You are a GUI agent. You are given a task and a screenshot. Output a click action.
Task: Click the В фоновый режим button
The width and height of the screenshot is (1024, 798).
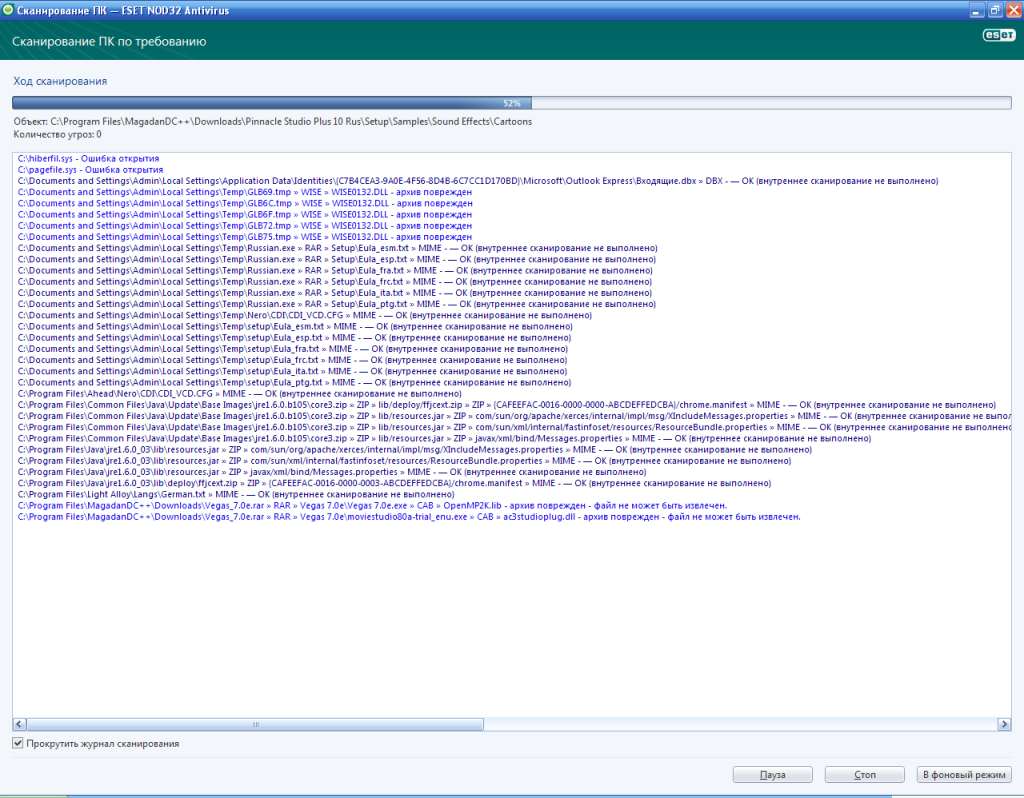coord(964,775)
